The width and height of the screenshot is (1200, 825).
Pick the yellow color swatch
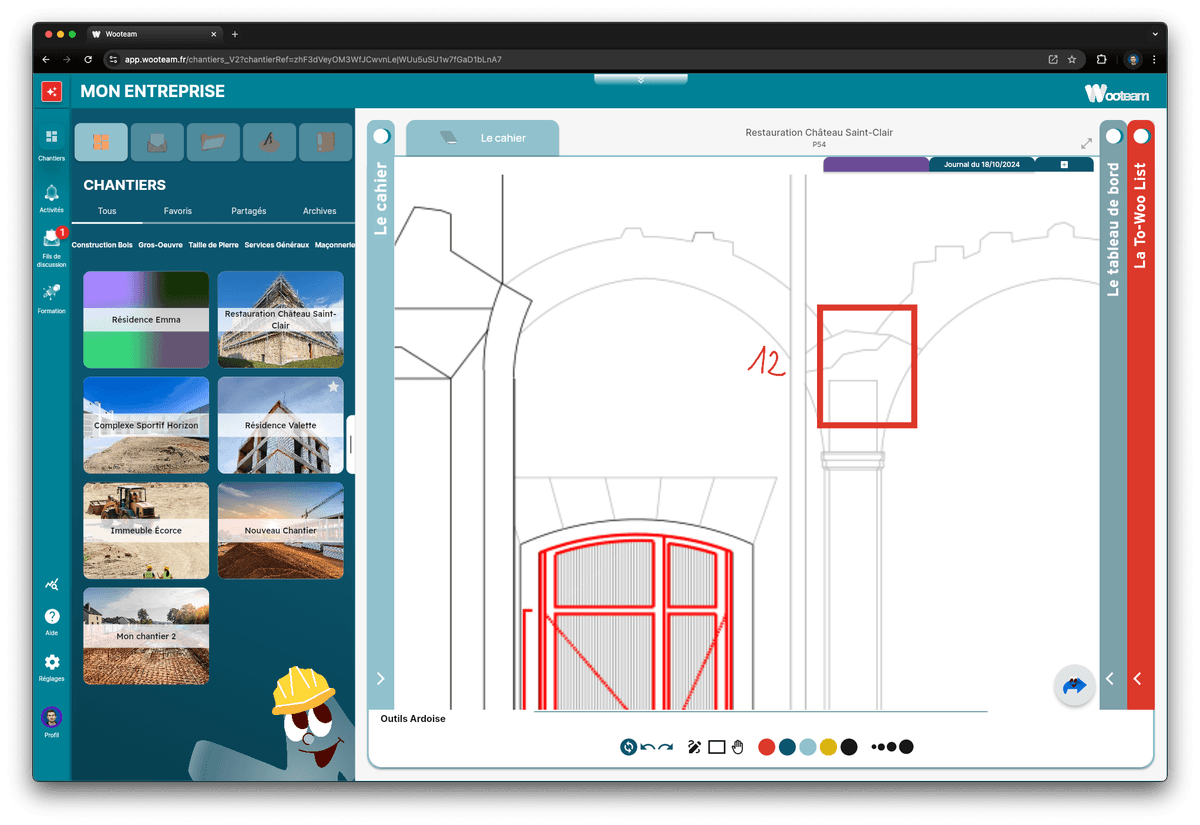pyautogui.click(x=828, y=747)
